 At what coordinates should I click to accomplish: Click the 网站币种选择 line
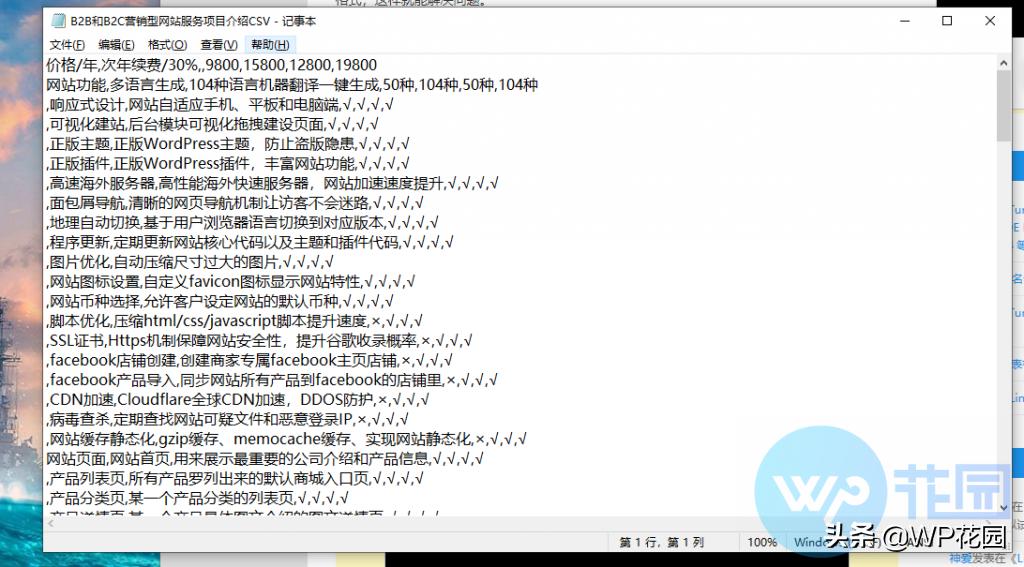point(220,301)
